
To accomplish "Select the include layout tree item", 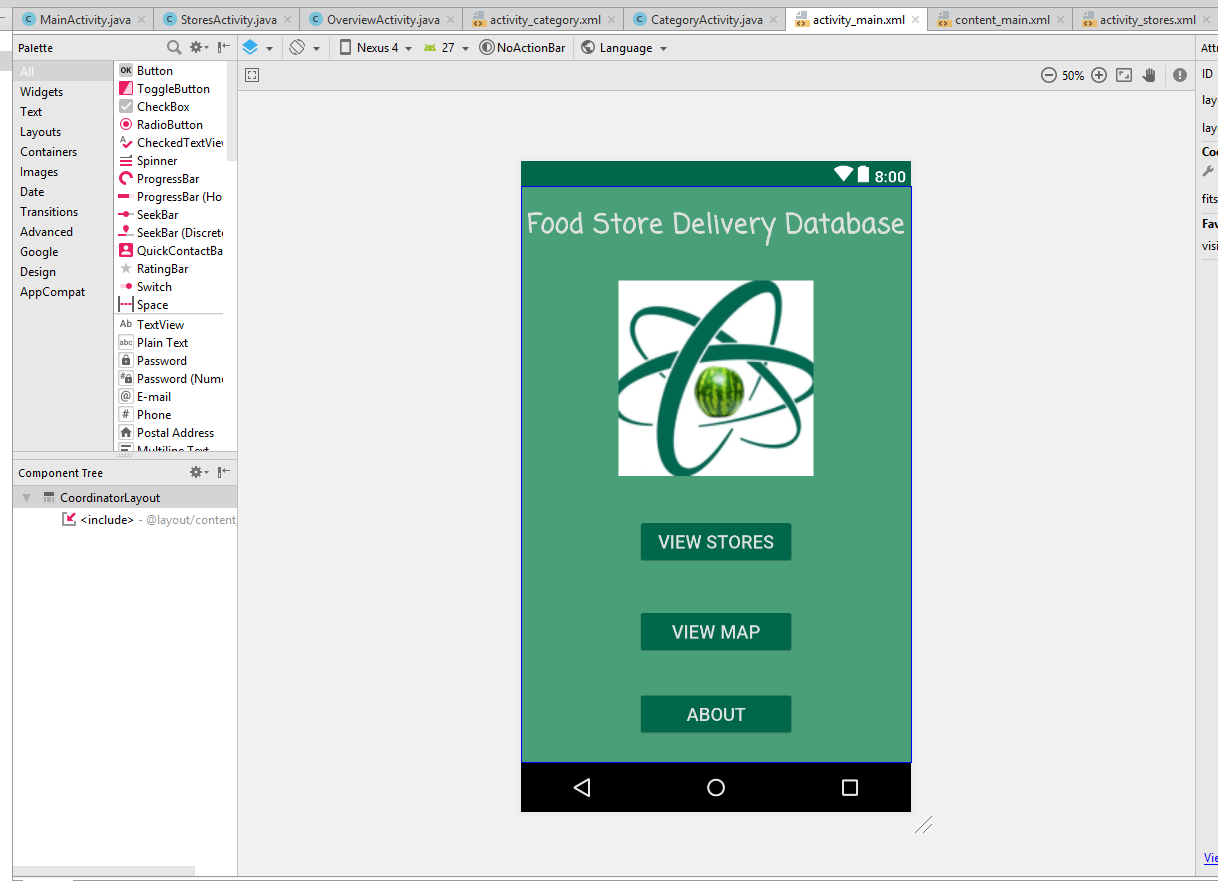I will pos(148,519).
